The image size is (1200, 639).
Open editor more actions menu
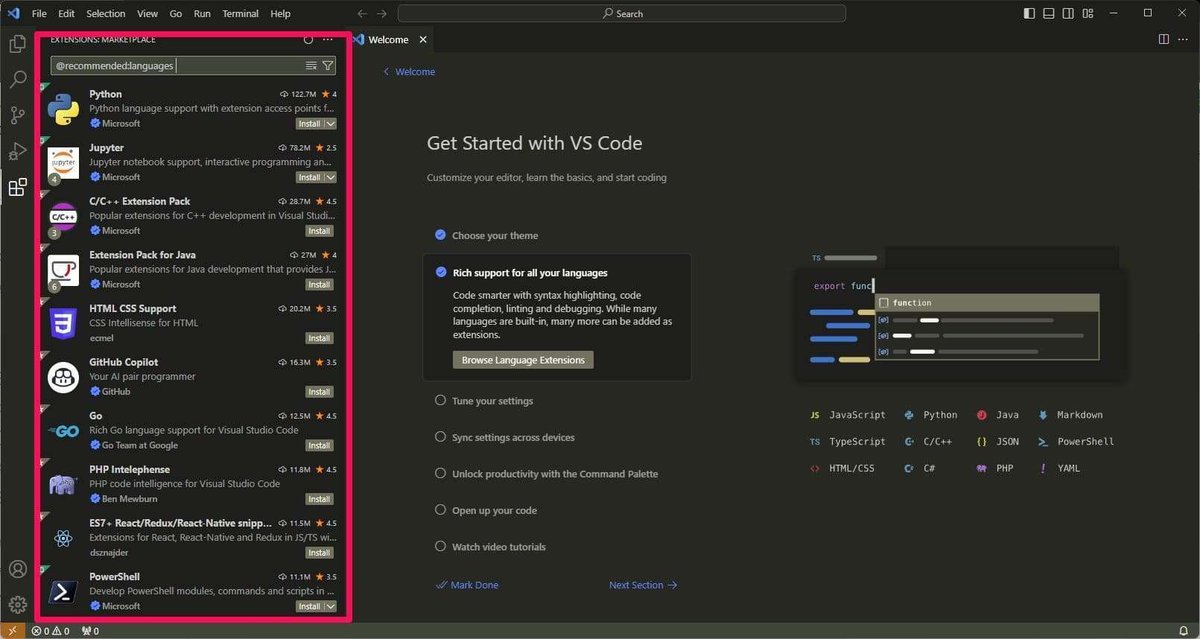point(1184,39)
